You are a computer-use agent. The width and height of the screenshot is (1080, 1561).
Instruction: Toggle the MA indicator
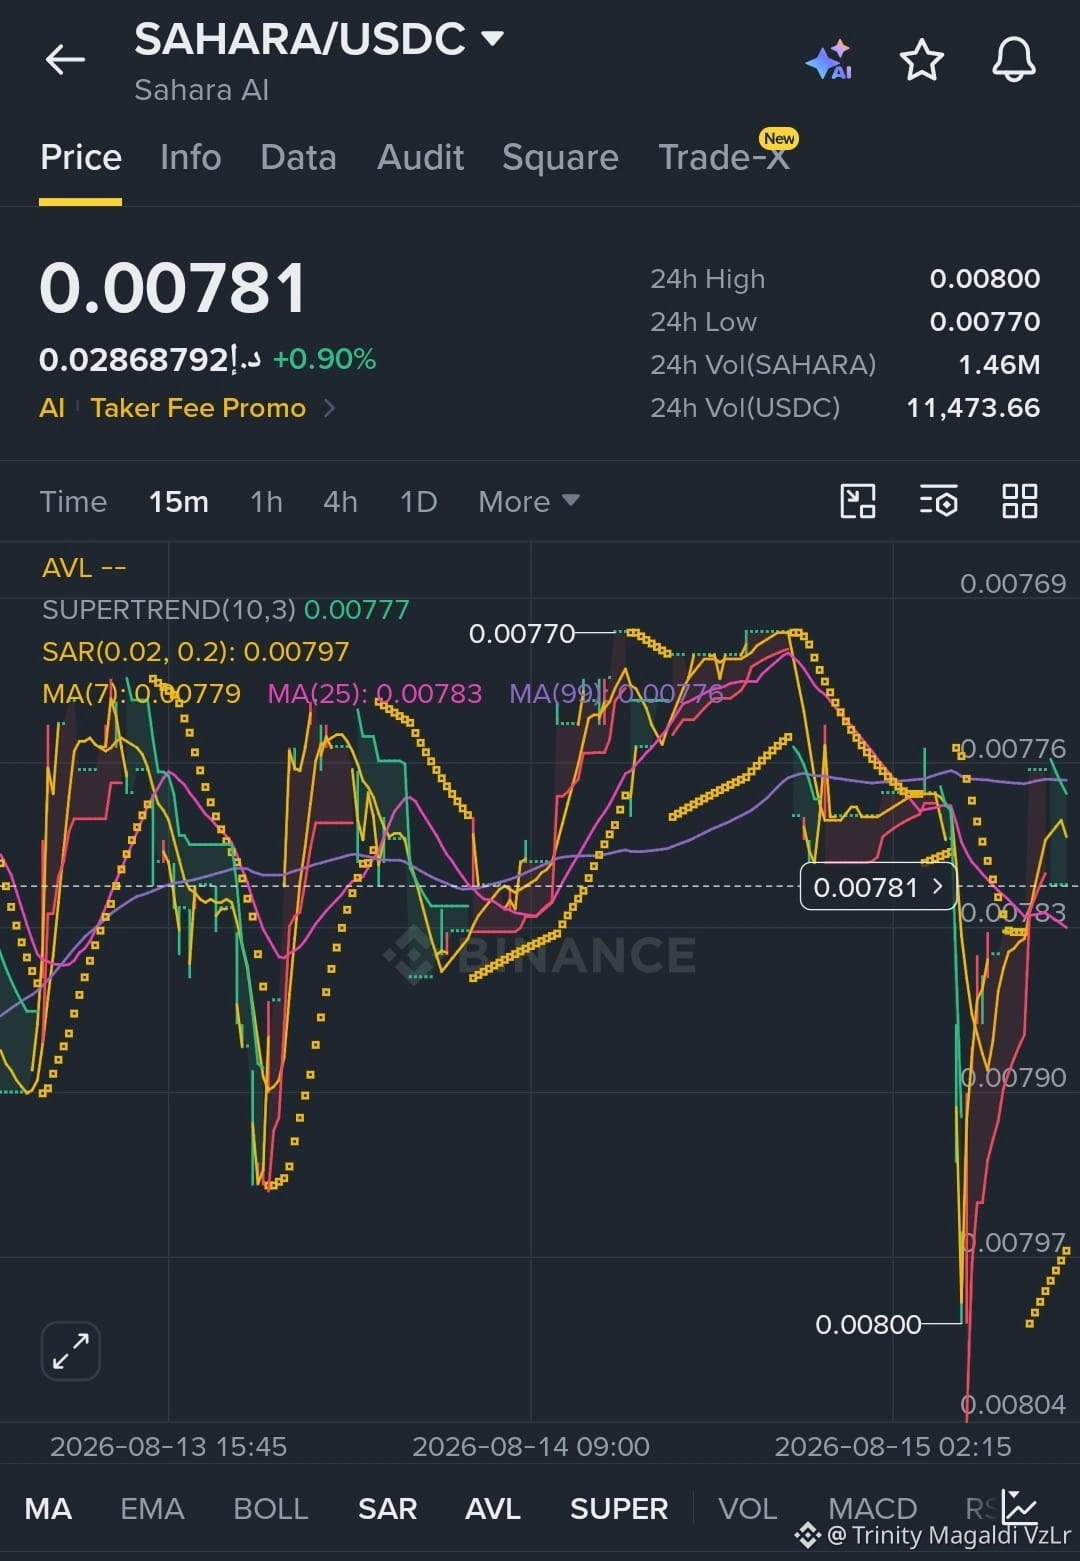click(48, 1508)
